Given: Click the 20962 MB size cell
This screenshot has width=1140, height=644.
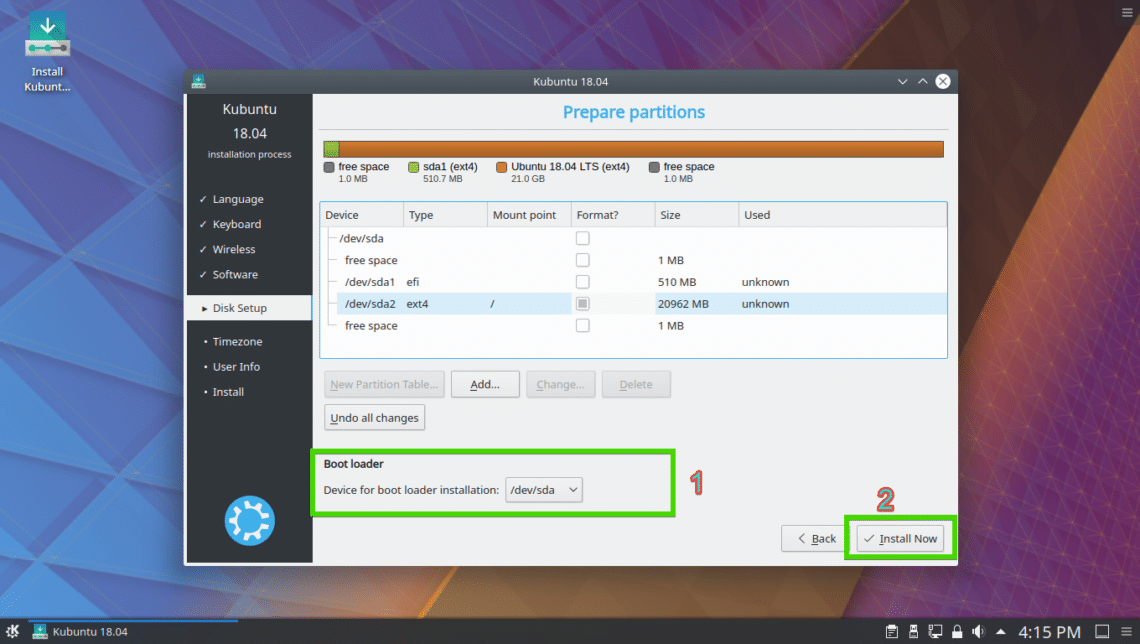Looking at the screenshot, I should coord(683,304).
